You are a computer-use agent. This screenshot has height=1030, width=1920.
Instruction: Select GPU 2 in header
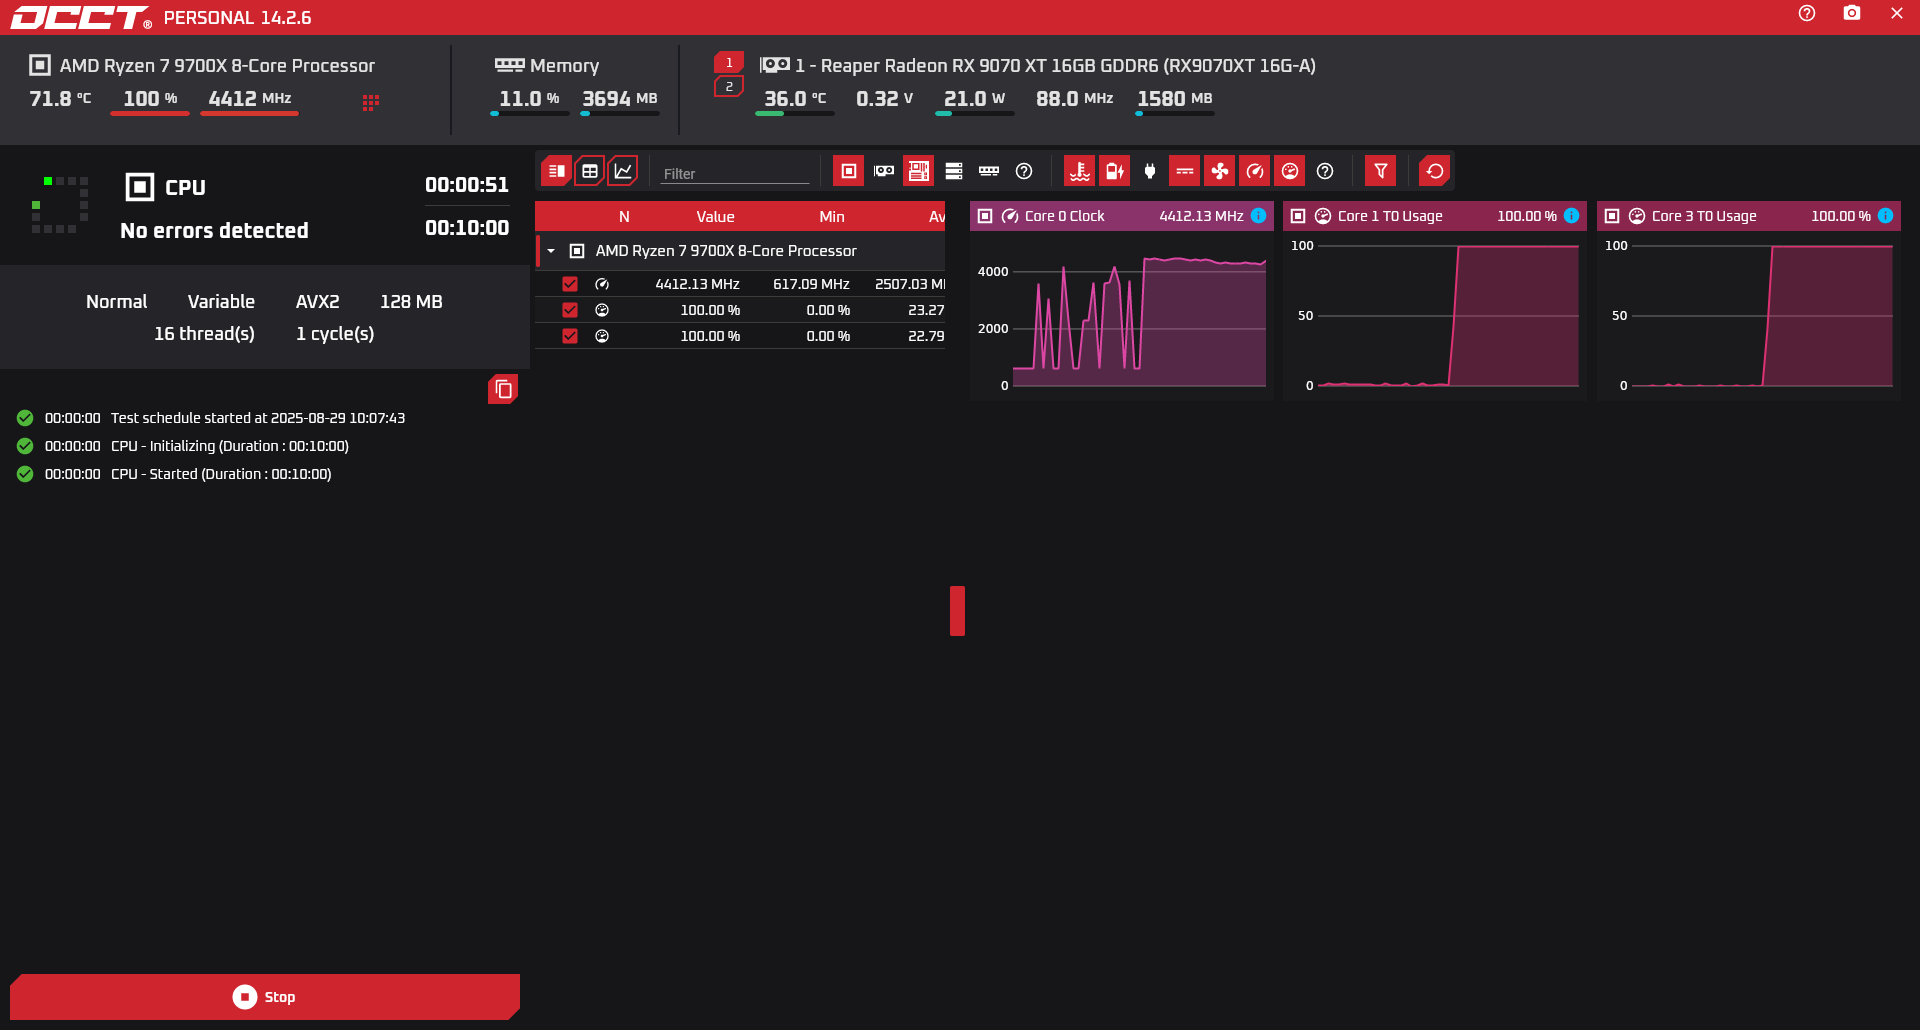tap(729, 86)
